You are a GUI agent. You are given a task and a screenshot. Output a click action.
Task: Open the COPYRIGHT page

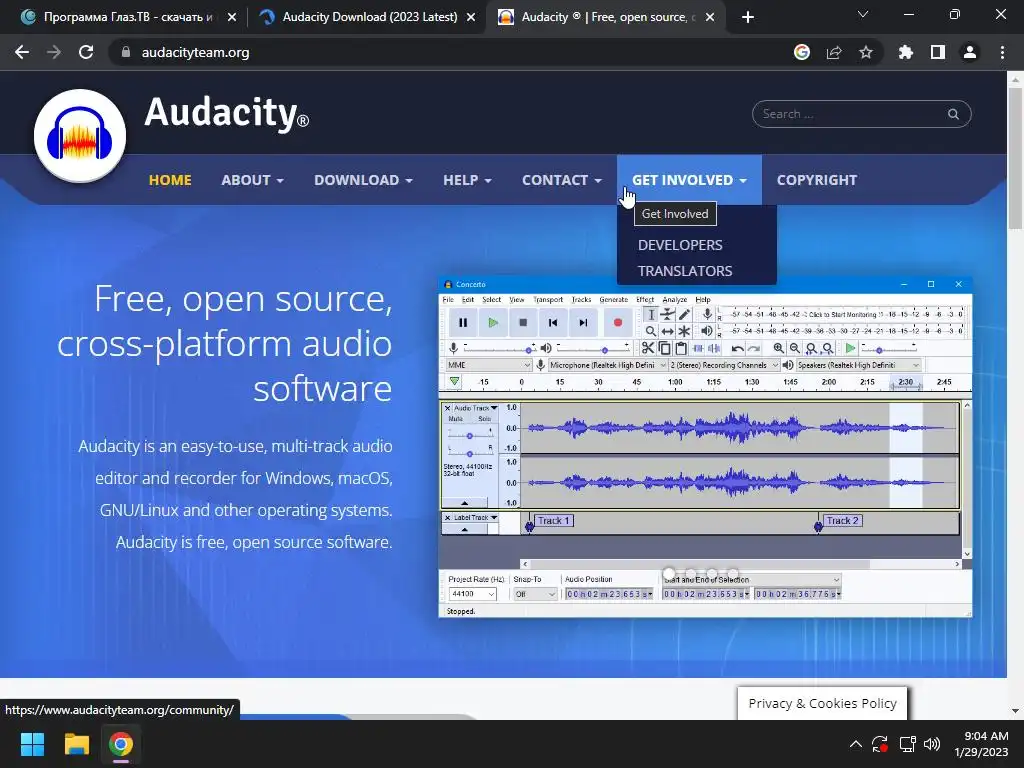click(816, 180)
